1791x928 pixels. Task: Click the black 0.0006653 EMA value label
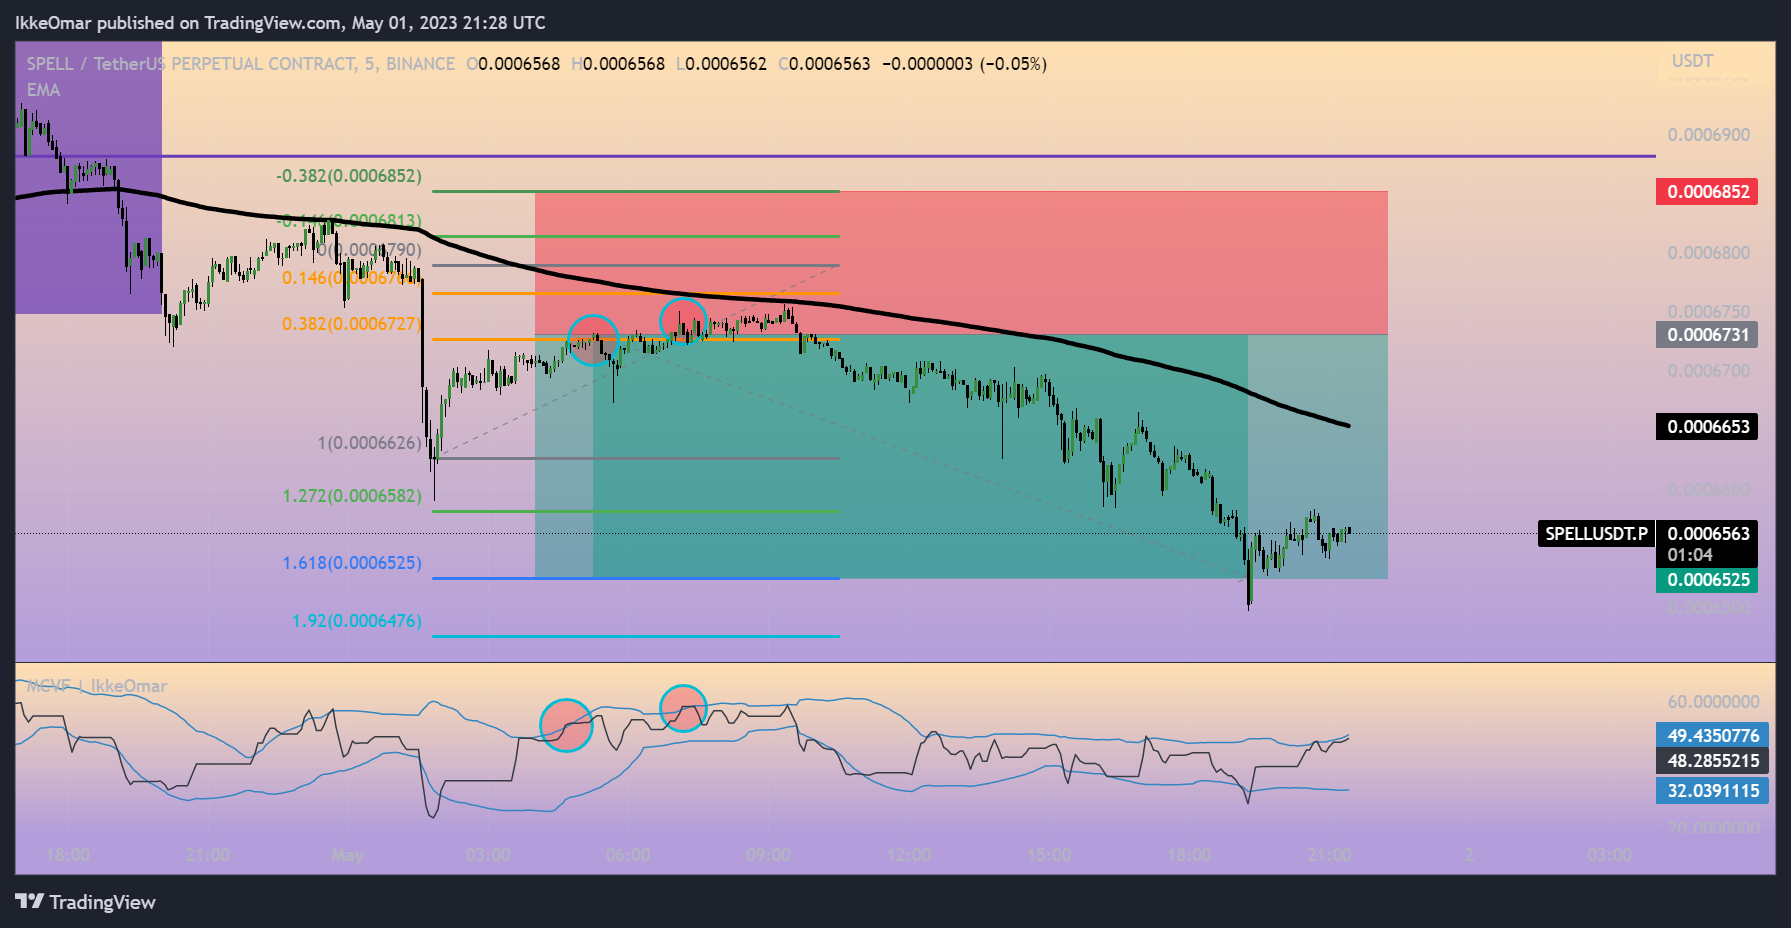click(1707, 426)
